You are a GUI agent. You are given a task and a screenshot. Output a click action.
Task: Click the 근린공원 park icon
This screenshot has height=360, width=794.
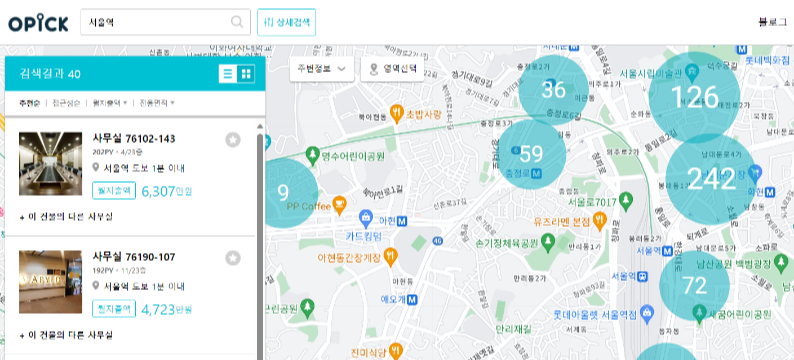[307, 307]
